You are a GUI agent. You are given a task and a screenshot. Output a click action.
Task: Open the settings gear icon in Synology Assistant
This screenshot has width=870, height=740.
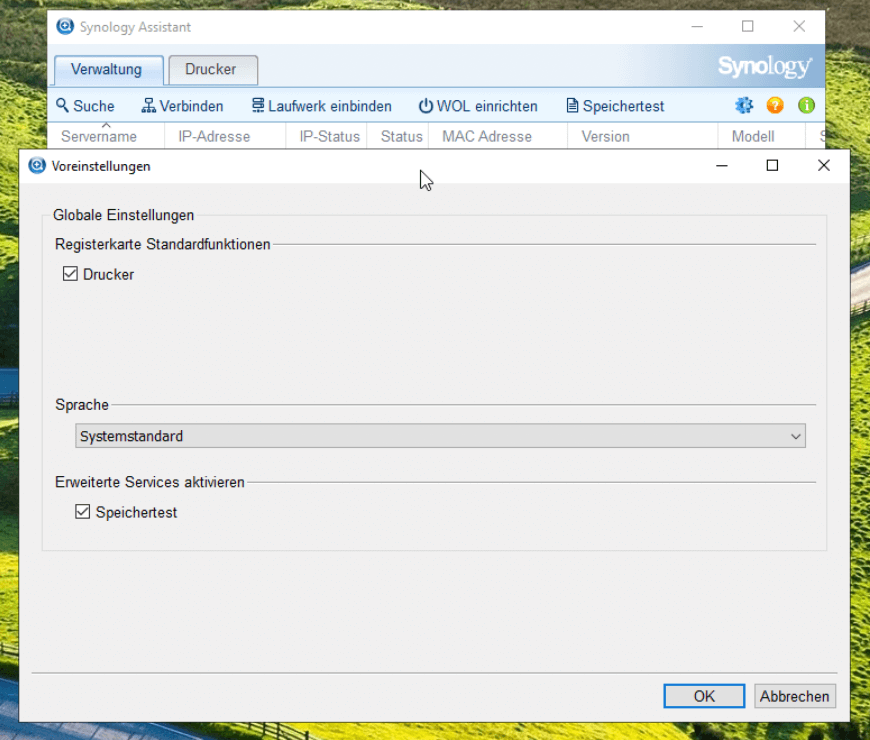(744, 105)
